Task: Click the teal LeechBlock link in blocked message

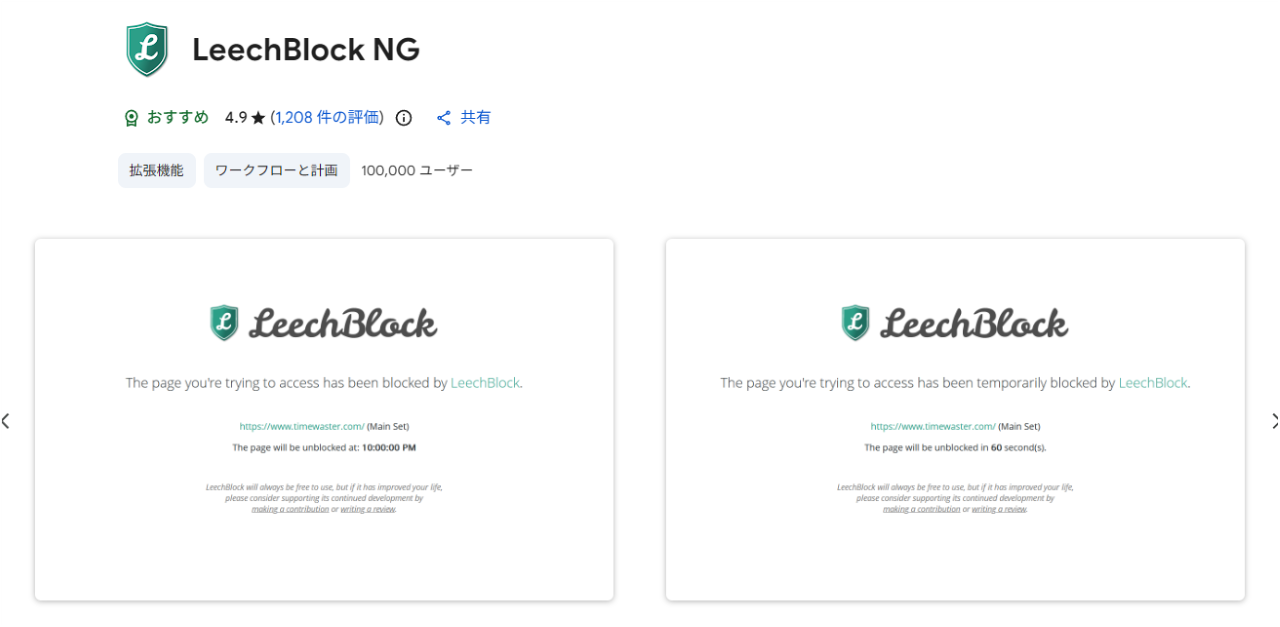Action: click(x=485, y=382)
